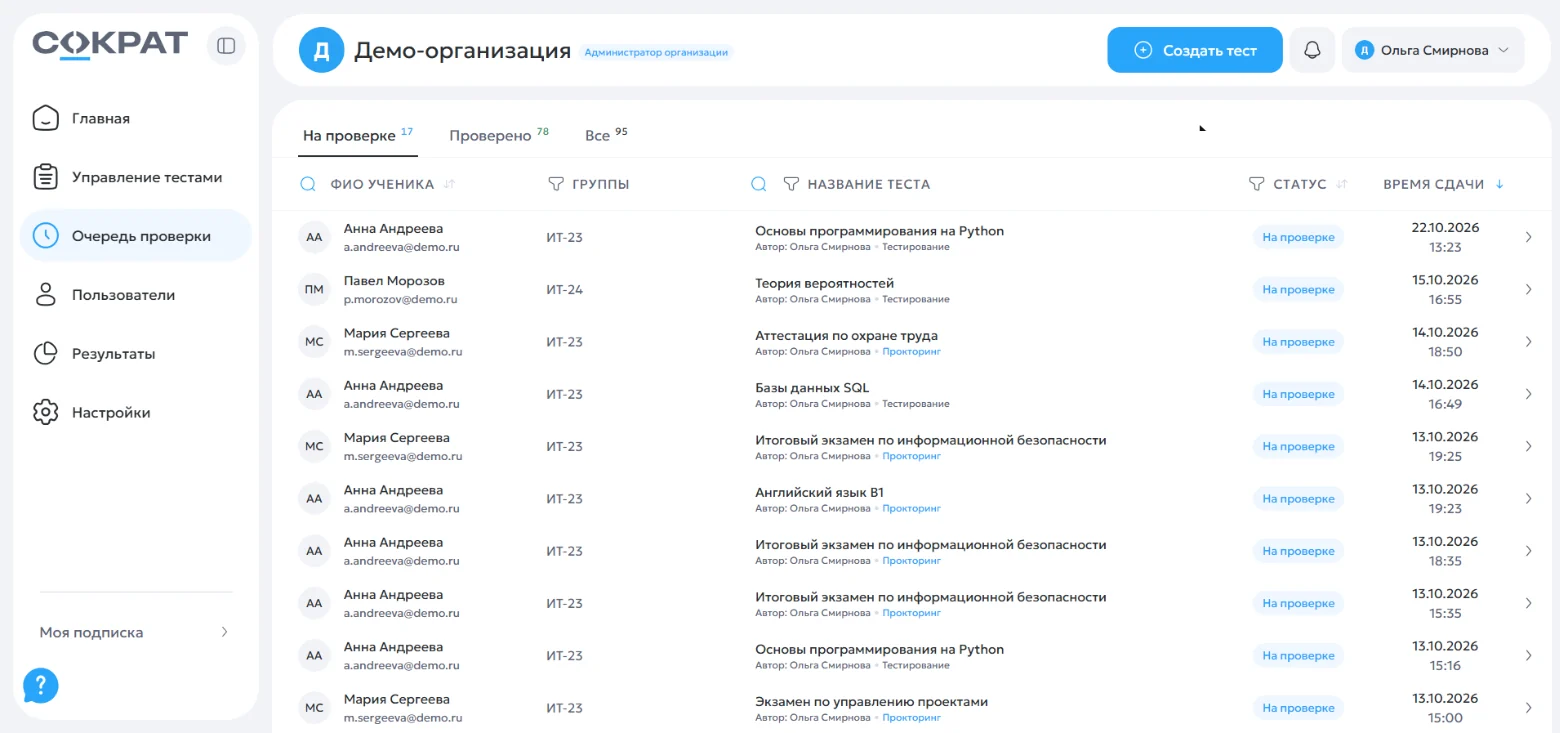Expand Моя подписка with its chevron

[224, 632]
